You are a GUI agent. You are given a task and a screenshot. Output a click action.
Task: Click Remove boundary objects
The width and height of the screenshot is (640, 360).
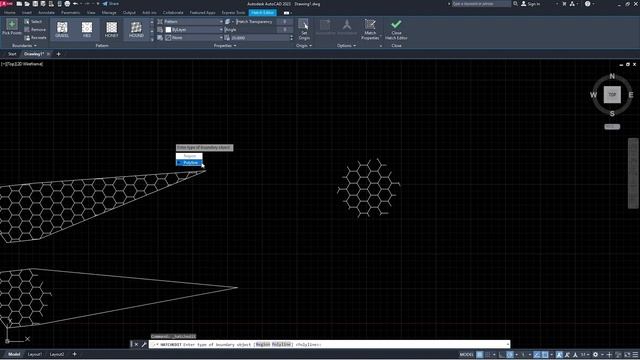(x=35, y=30)
